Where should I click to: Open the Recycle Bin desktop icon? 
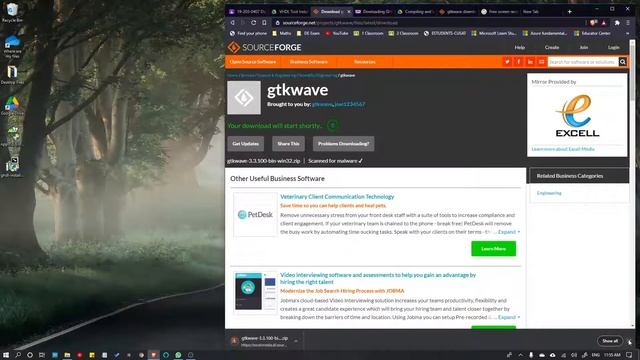pos(12,13)
